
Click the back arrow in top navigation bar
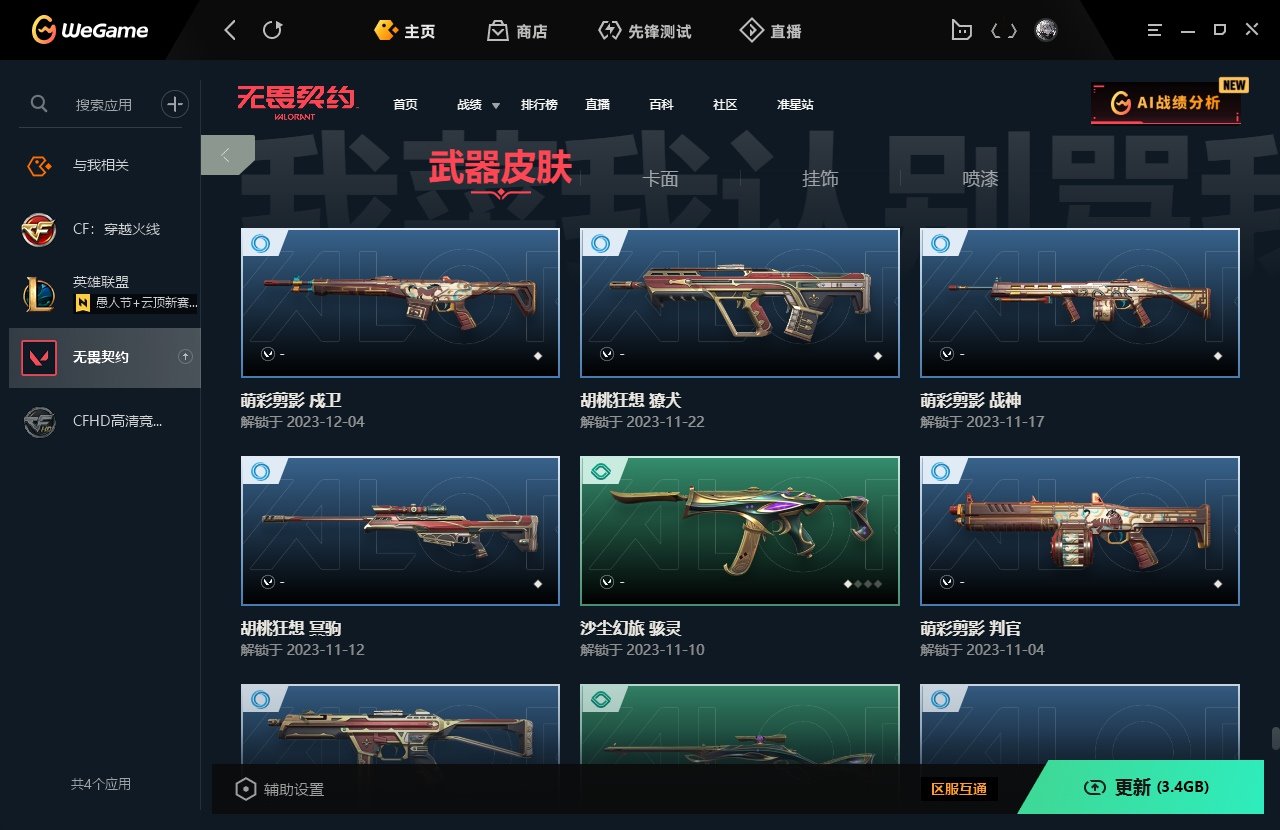[x=230, y=31]
